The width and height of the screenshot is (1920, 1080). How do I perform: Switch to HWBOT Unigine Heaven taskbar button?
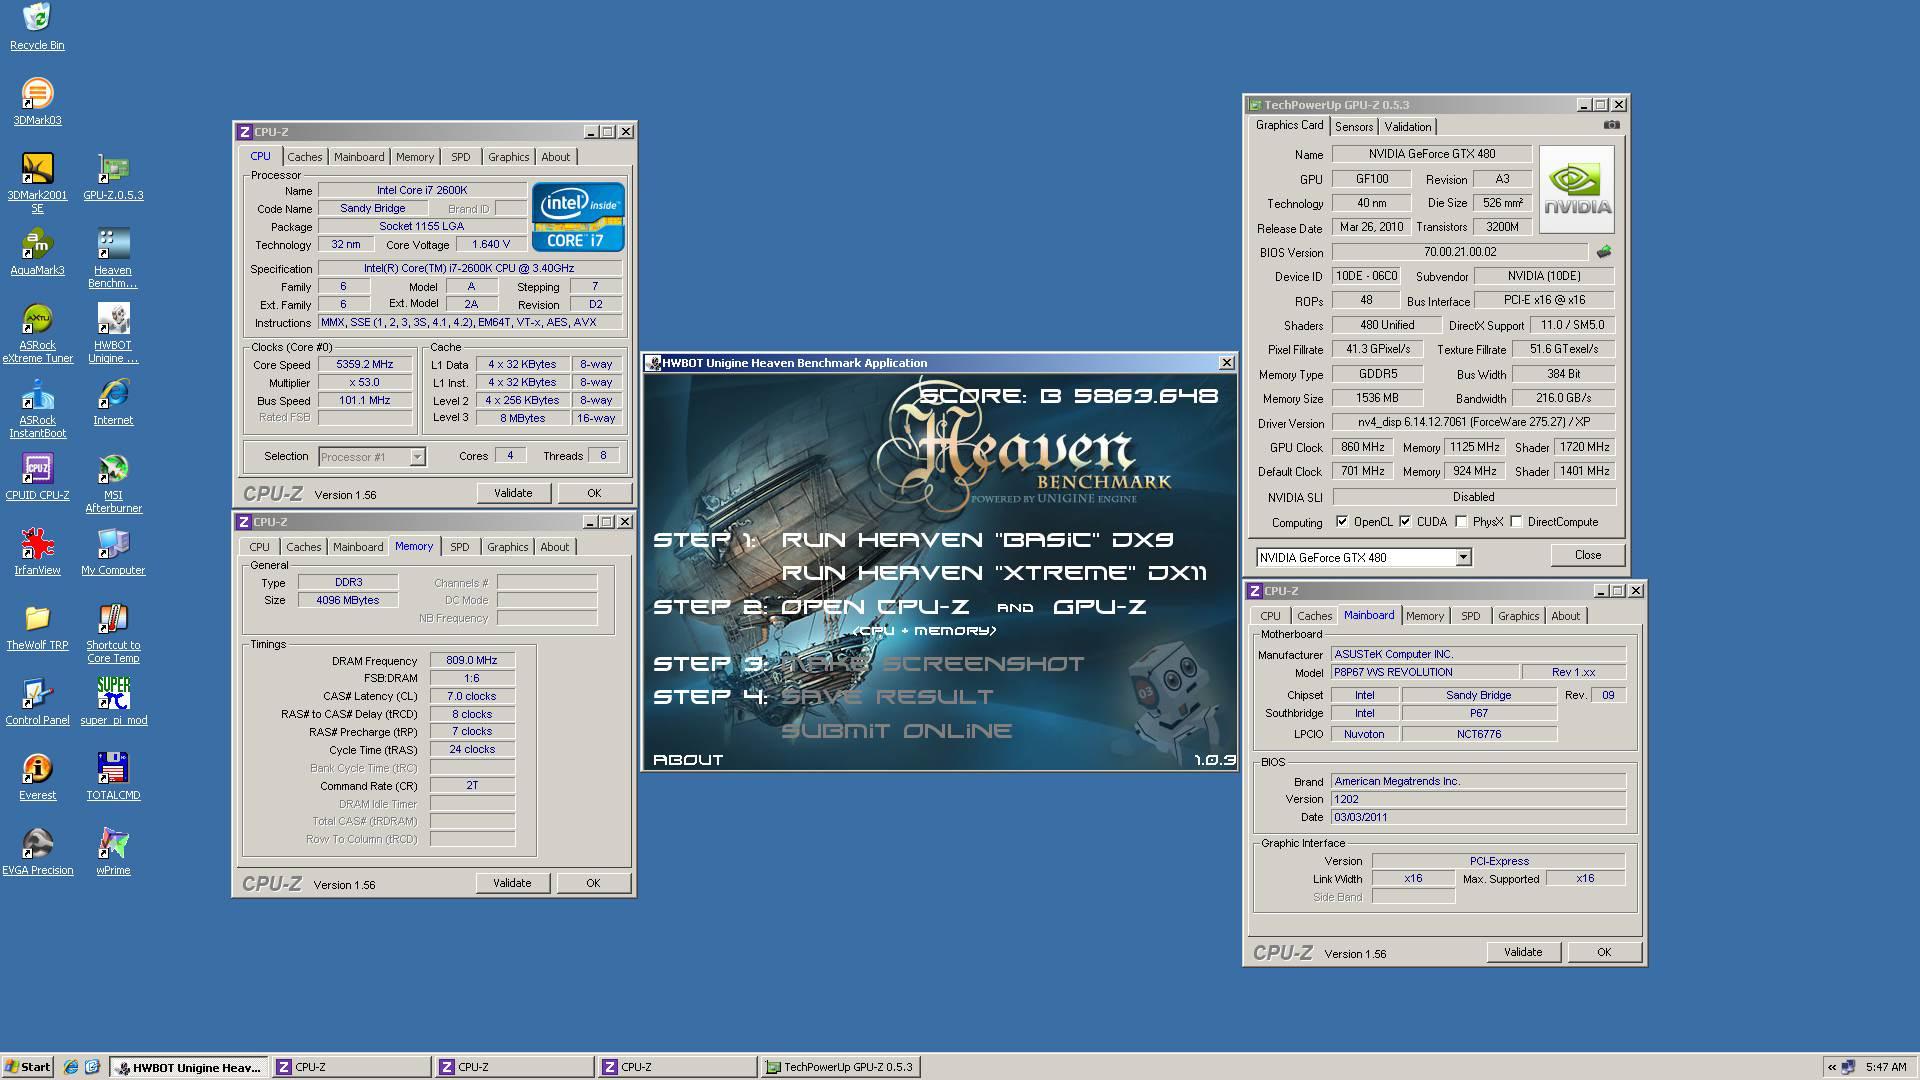pos(189,1067)
